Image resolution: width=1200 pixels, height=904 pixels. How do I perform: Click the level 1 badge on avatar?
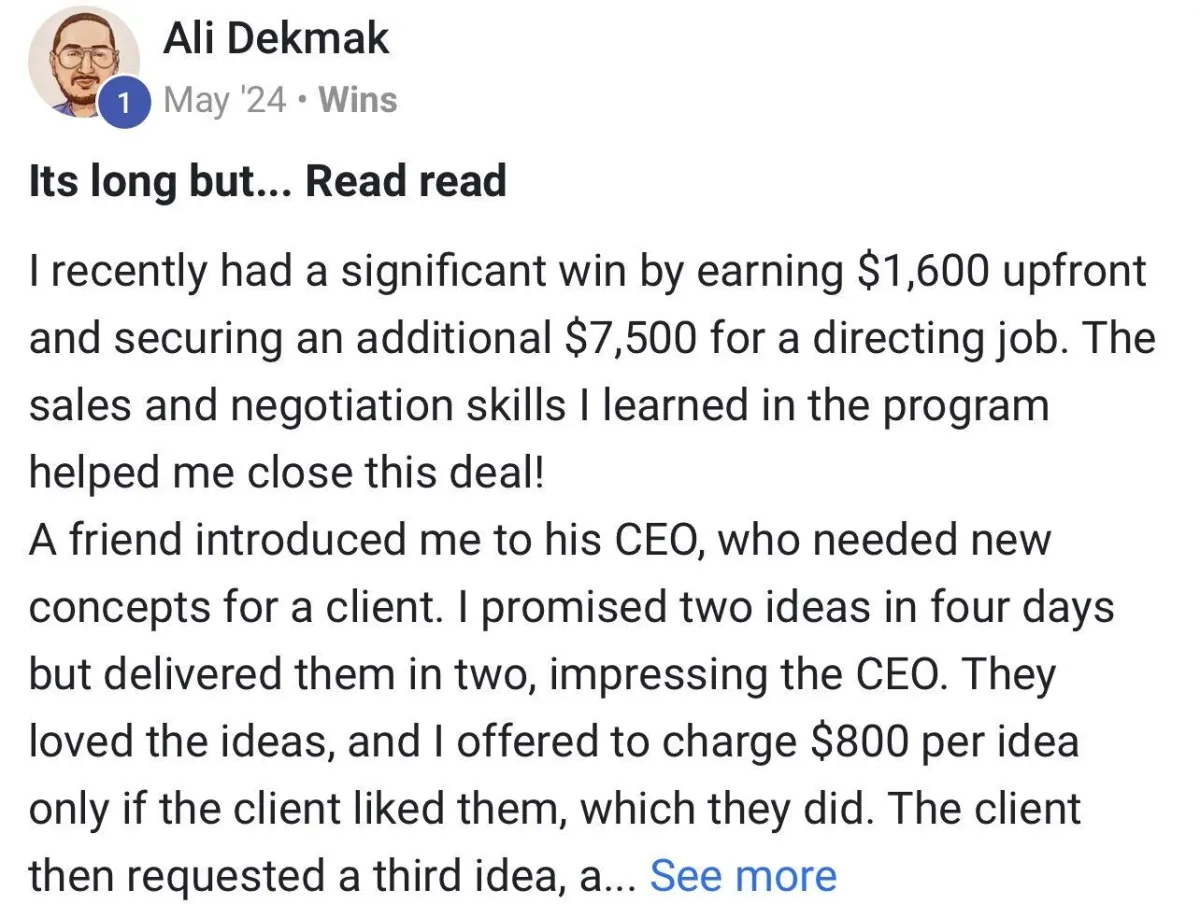[x=124, y=104]
